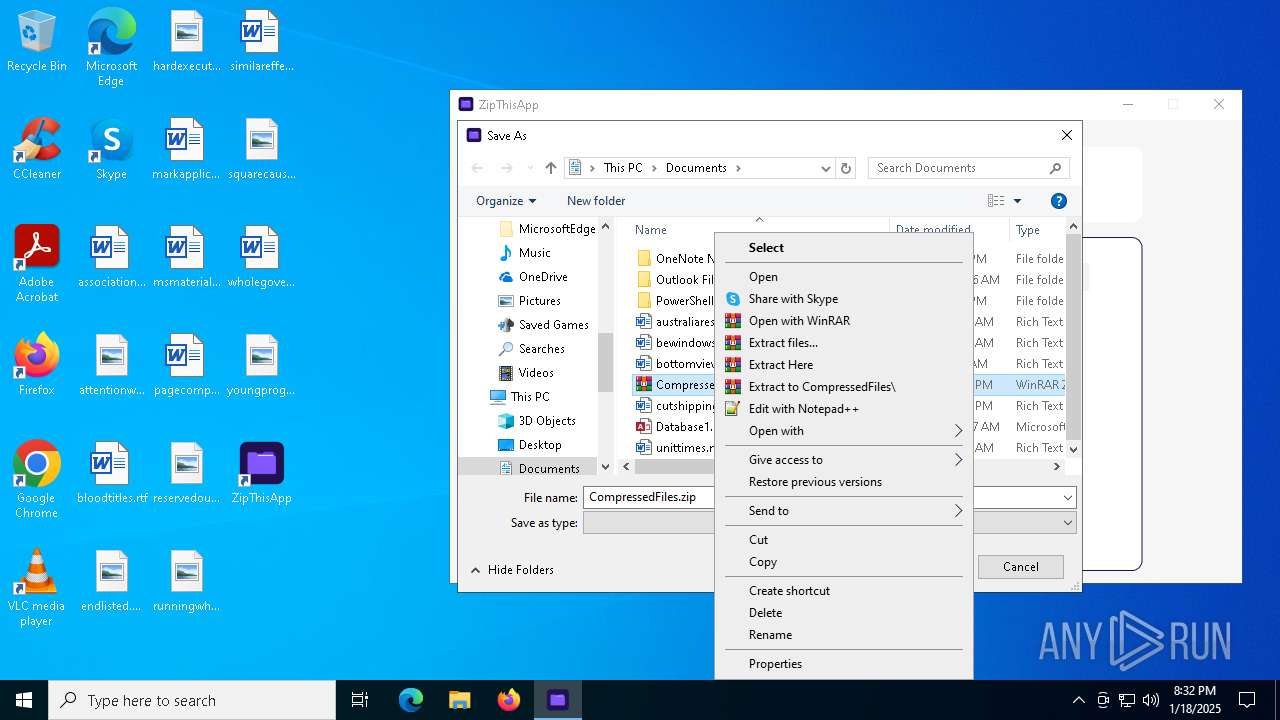The image size is (1280, 720).
Task: Collapse with Hide Folders
Action: (x=512, y=570)
